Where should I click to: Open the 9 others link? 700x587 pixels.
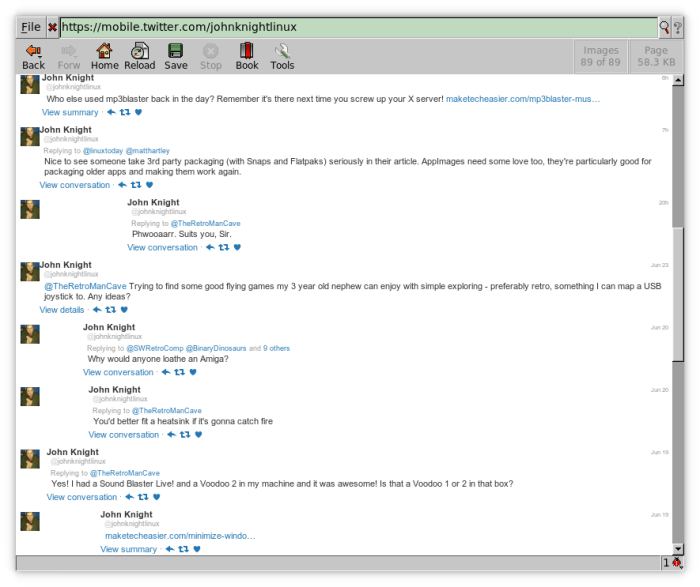(x=276, y=349)
